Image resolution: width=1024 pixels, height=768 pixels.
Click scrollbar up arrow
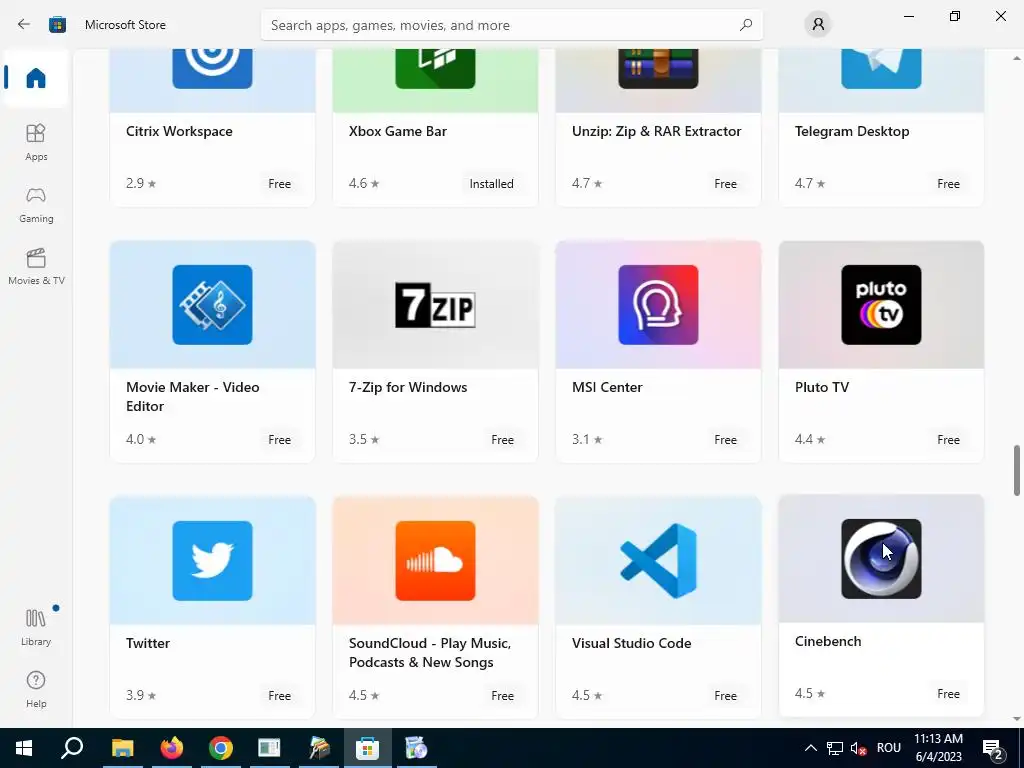click(1017, 58)
